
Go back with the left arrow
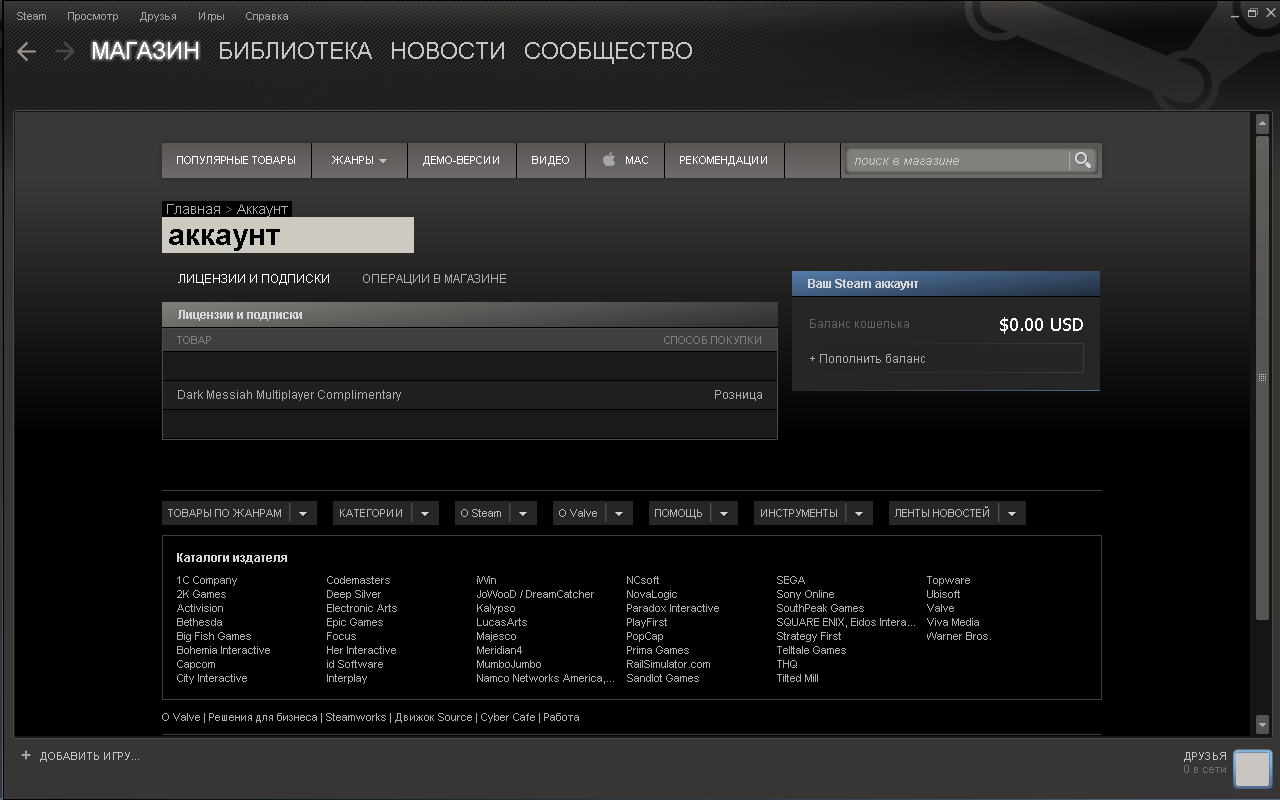pos(27,51)
